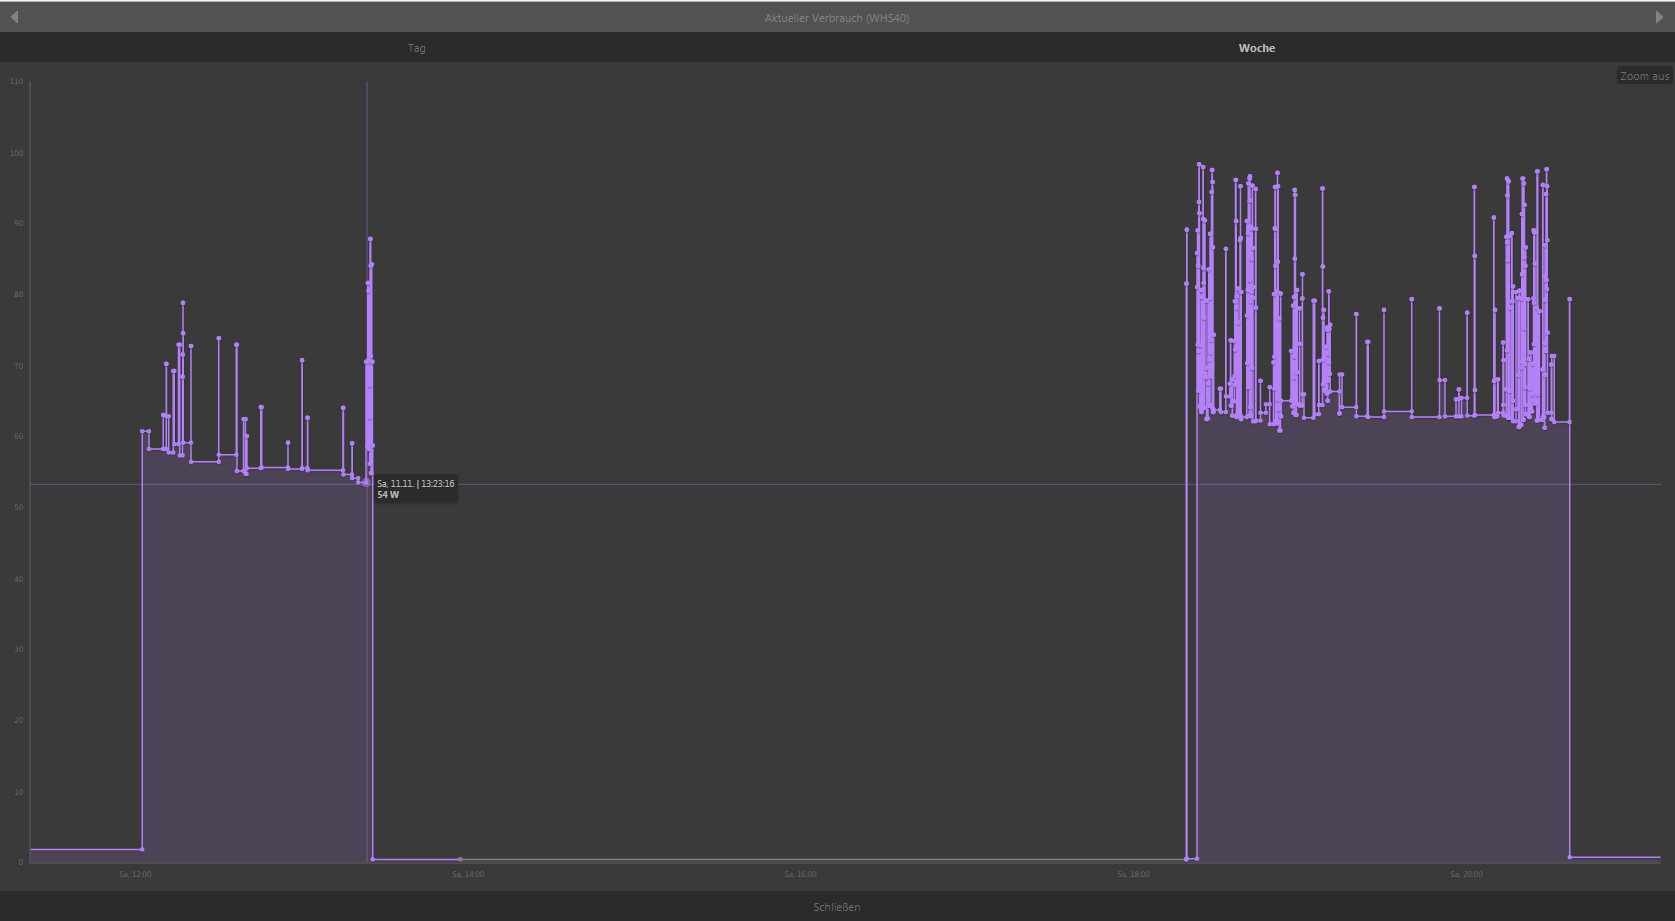1675x921 pixels.
Task: Click the previous chart left arrow
Action: (x=14, y=17)
